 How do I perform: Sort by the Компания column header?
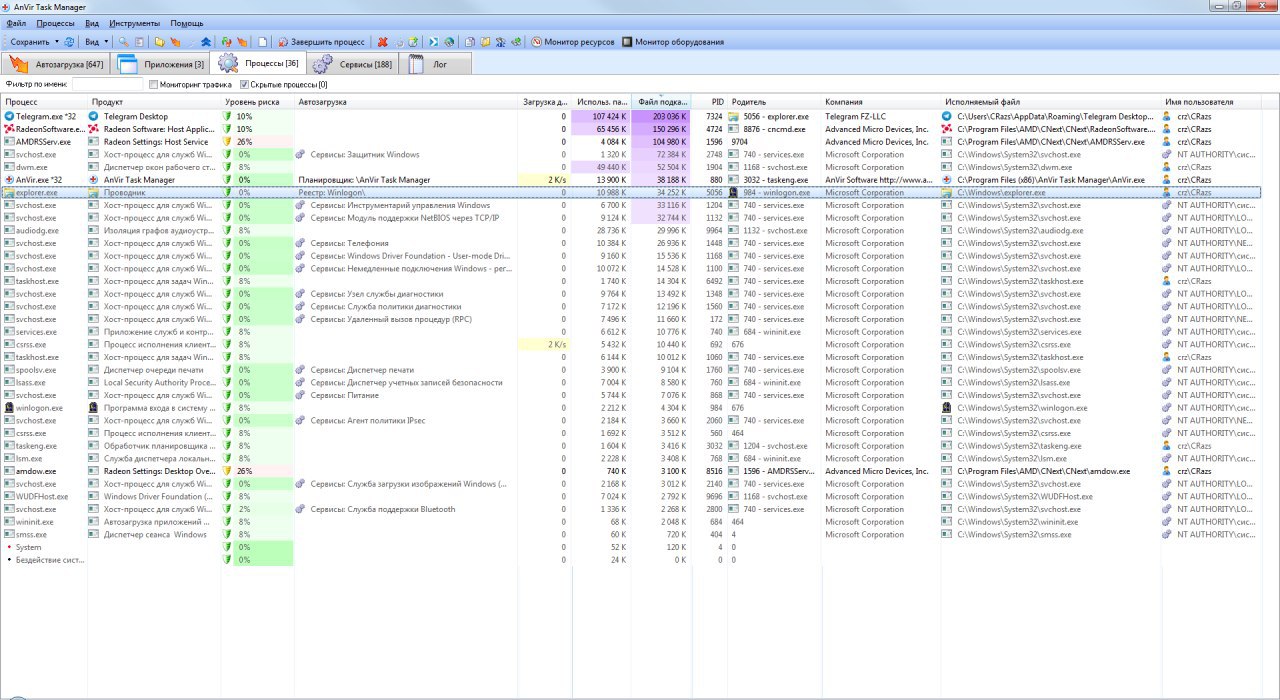tap(881, 102)
